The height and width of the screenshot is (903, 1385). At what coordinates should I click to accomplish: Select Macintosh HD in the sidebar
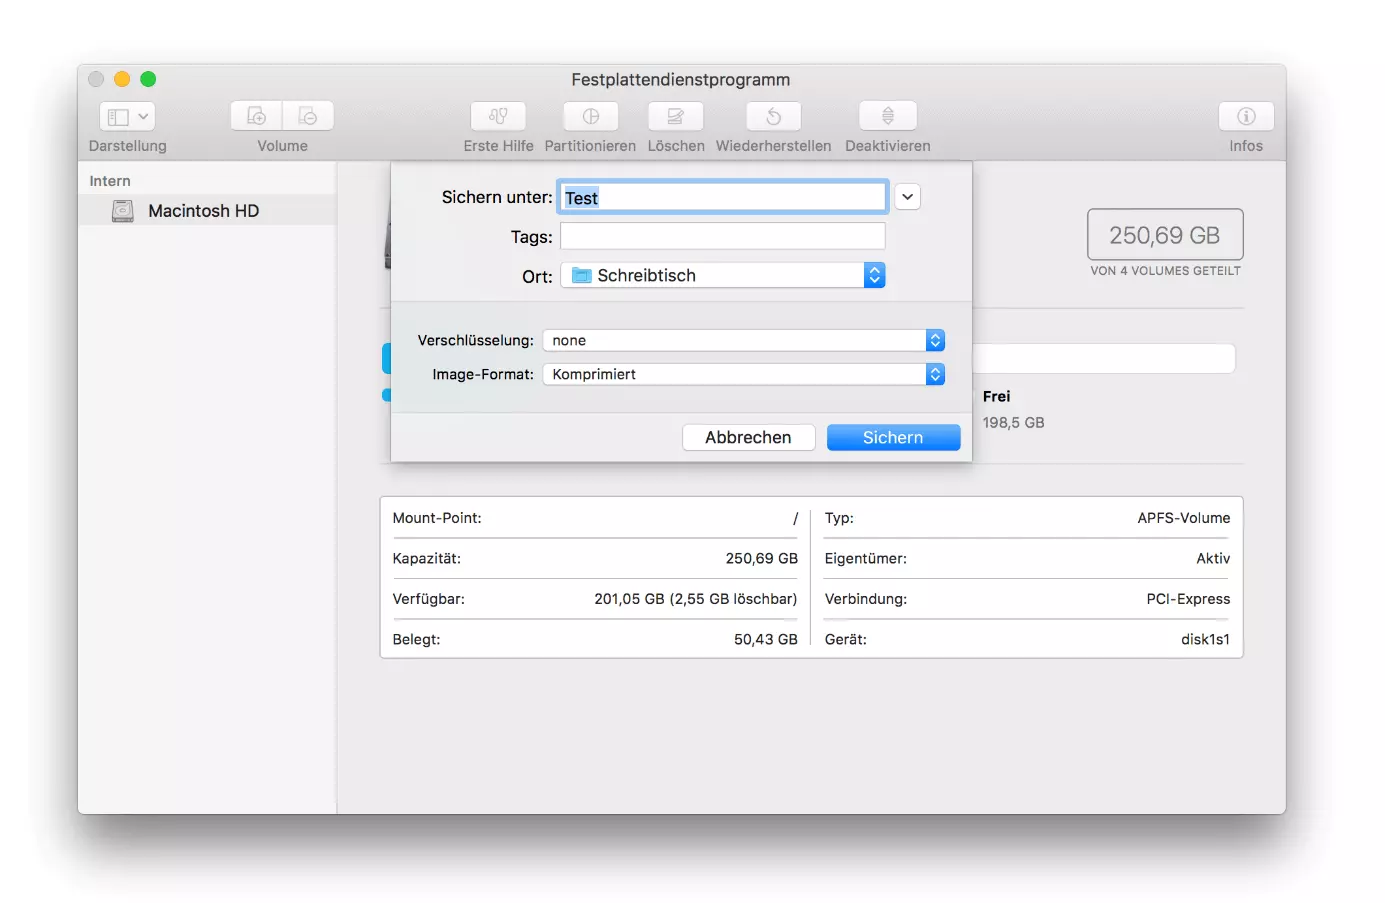coord(203,211)
